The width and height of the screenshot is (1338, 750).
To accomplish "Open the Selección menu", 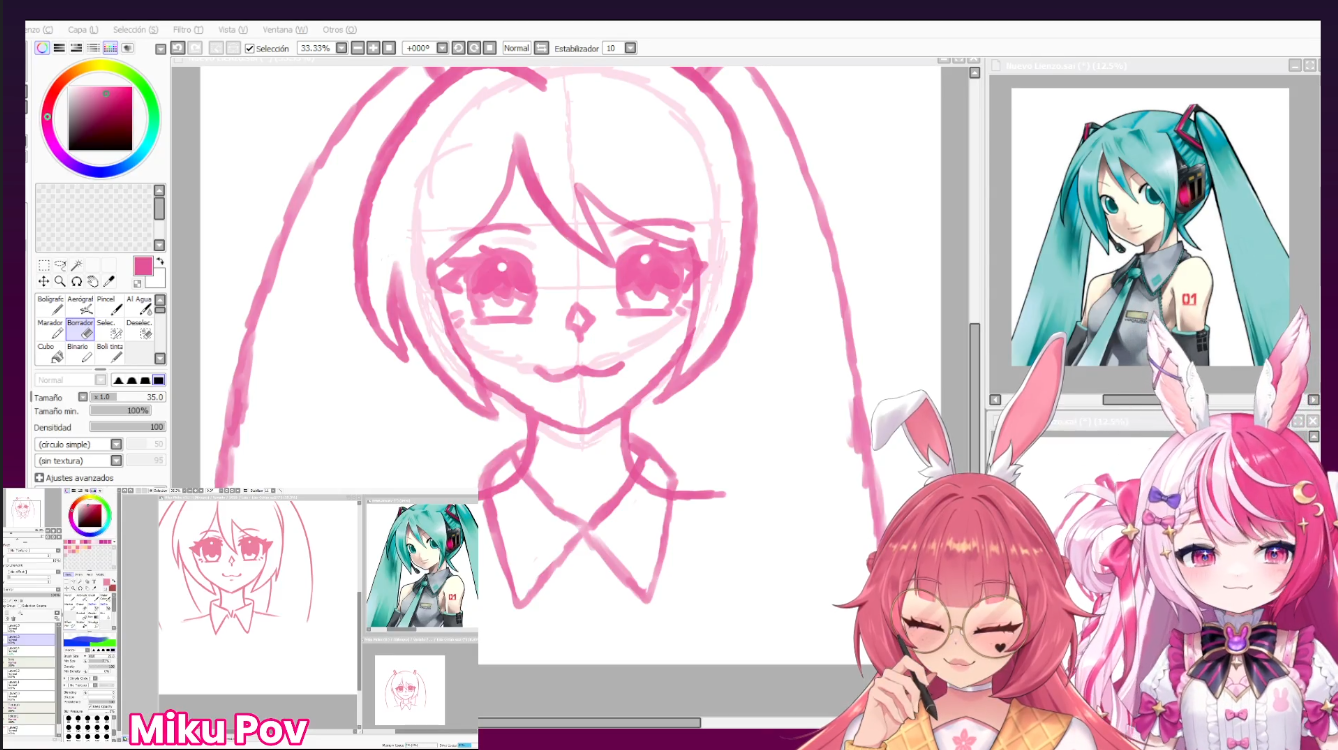I will point(135,30).
